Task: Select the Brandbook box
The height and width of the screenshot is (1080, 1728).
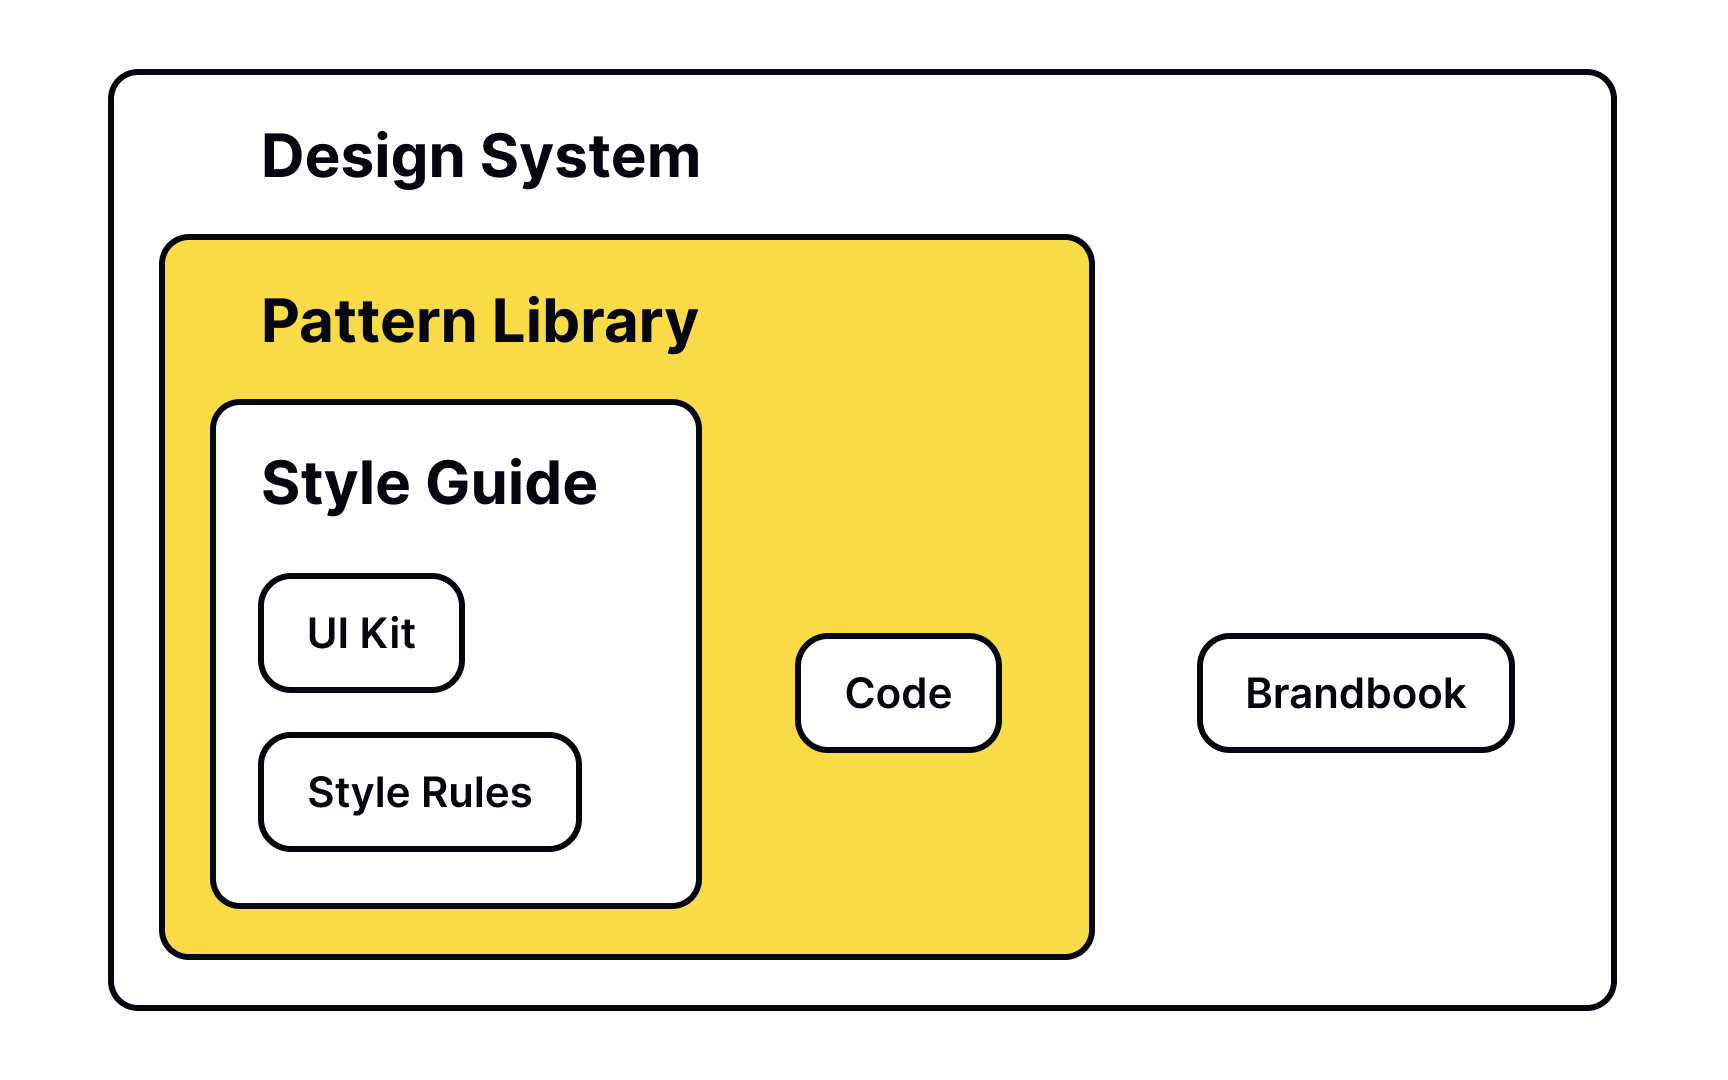Action: [x=1355, y=693]
